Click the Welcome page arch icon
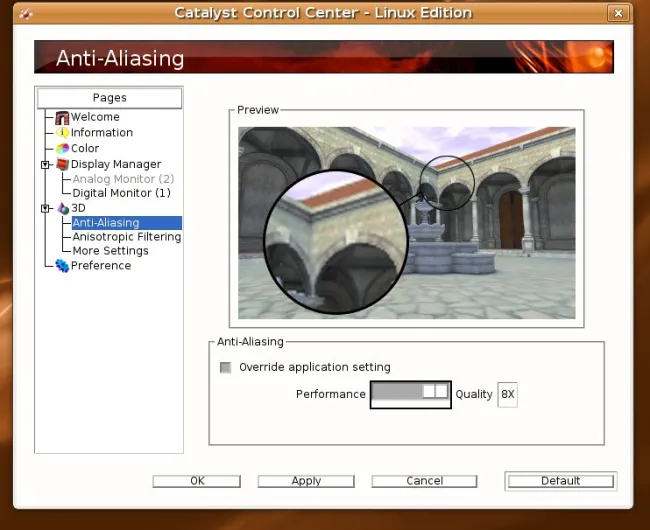650x530 pixels. (62, 118)
